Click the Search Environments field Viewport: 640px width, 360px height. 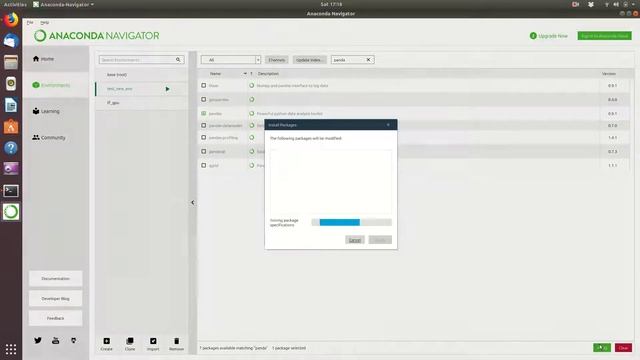(x=141, y=60)
